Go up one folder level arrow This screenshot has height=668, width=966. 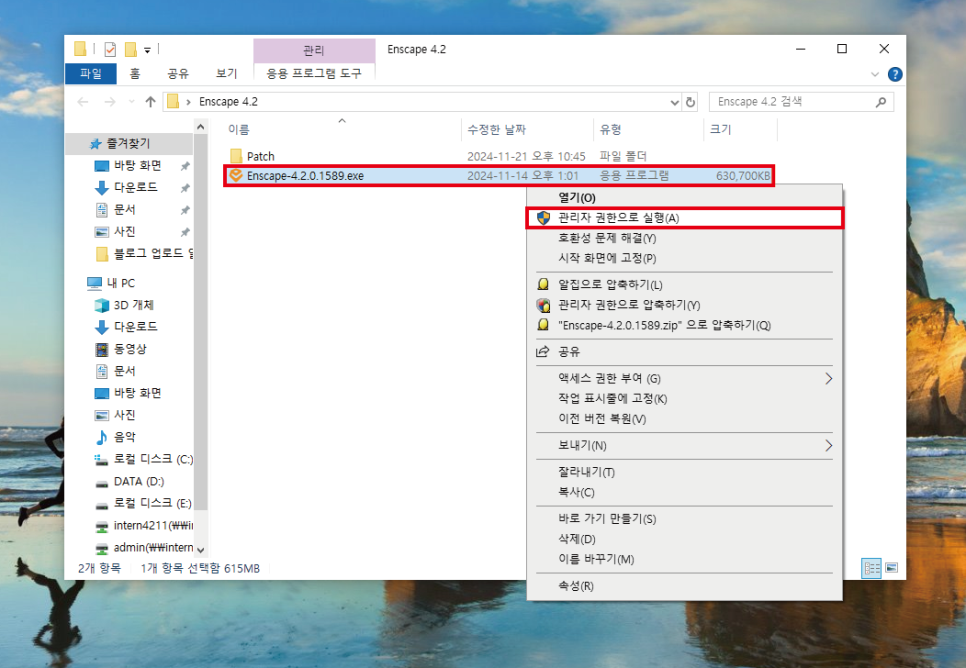coord(150,102)
